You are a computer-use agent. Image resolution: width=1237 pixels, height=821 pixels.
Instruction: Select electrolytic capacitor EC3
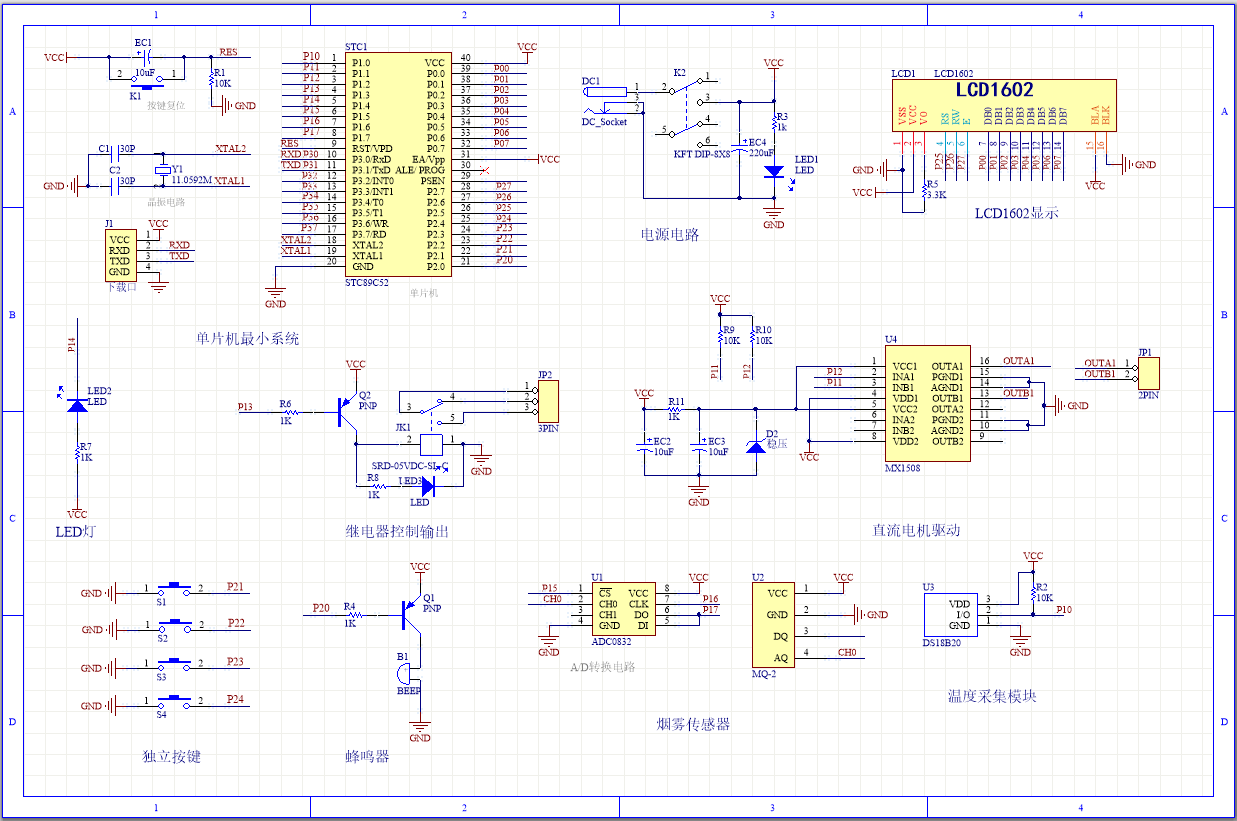(699, 445)
